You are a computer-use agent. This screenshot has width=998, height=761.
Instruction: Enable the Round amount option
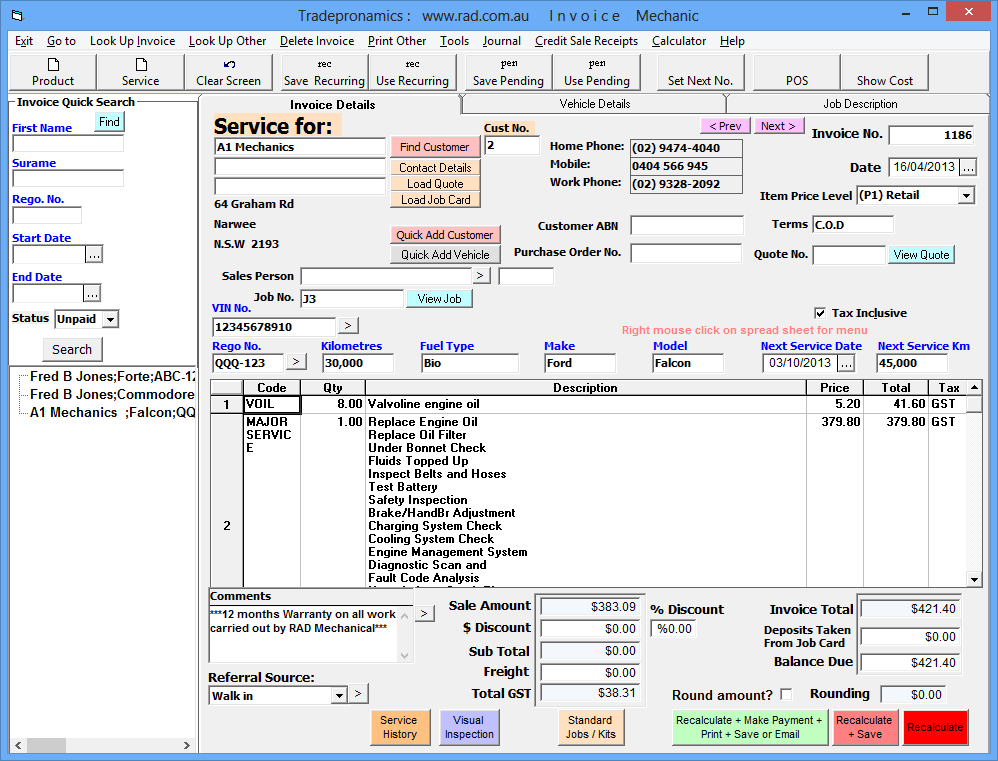pyautogui.click(x=786, y=693)
